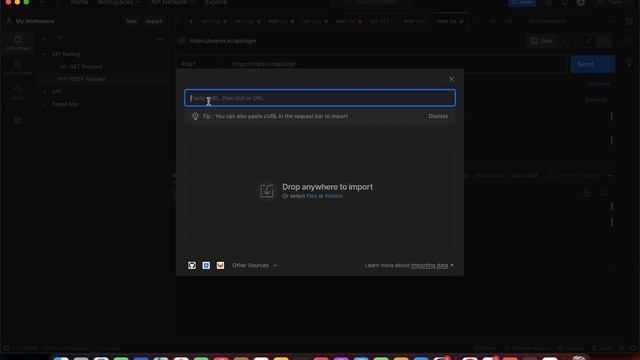Click the collections filter icon
Viewport: 640px width, 360px height.
pyautogui.click(x=60, y=39)
